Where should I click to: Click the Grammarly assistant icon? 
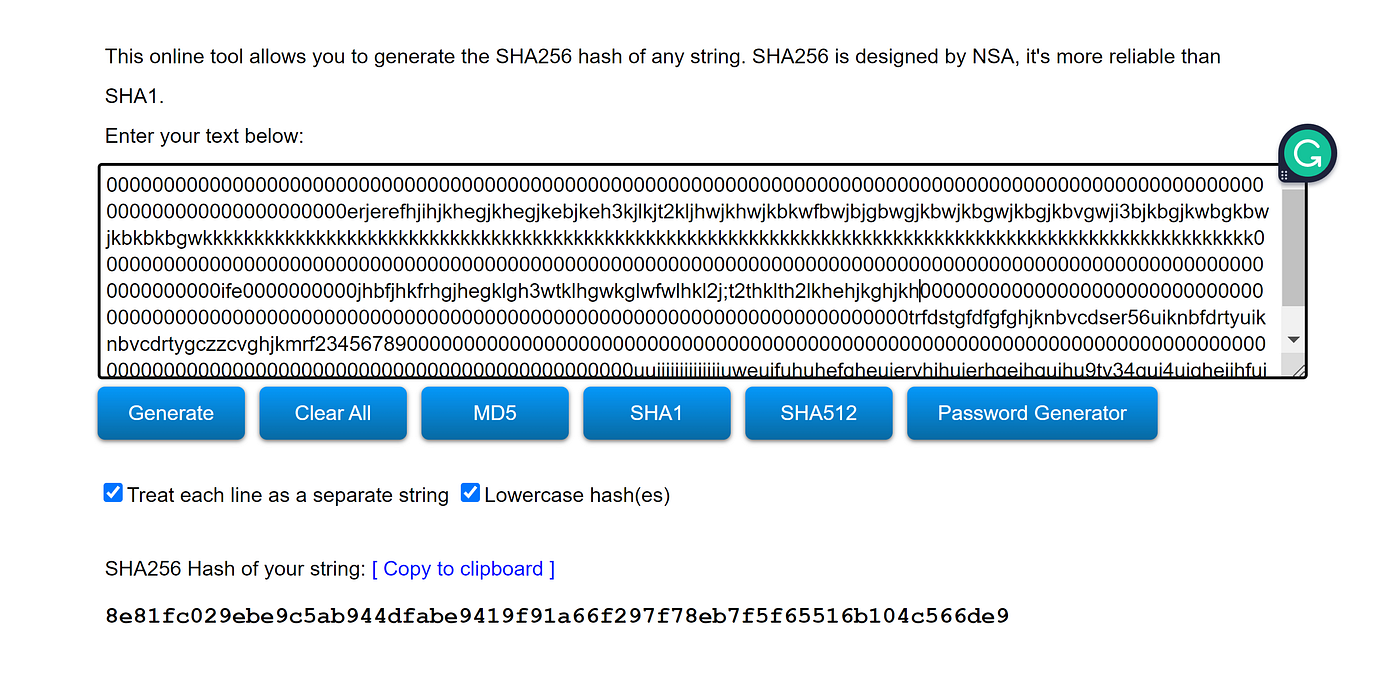click(1307, 153)
